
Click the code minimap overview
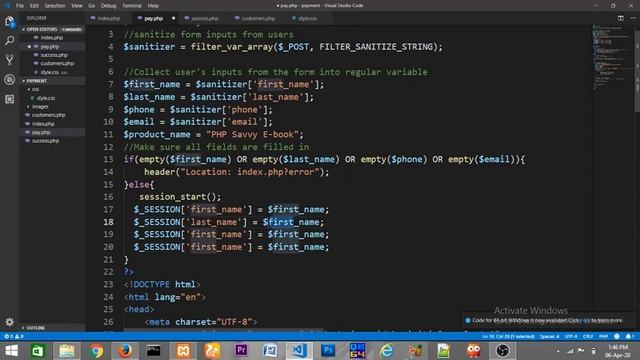[612, 57]
